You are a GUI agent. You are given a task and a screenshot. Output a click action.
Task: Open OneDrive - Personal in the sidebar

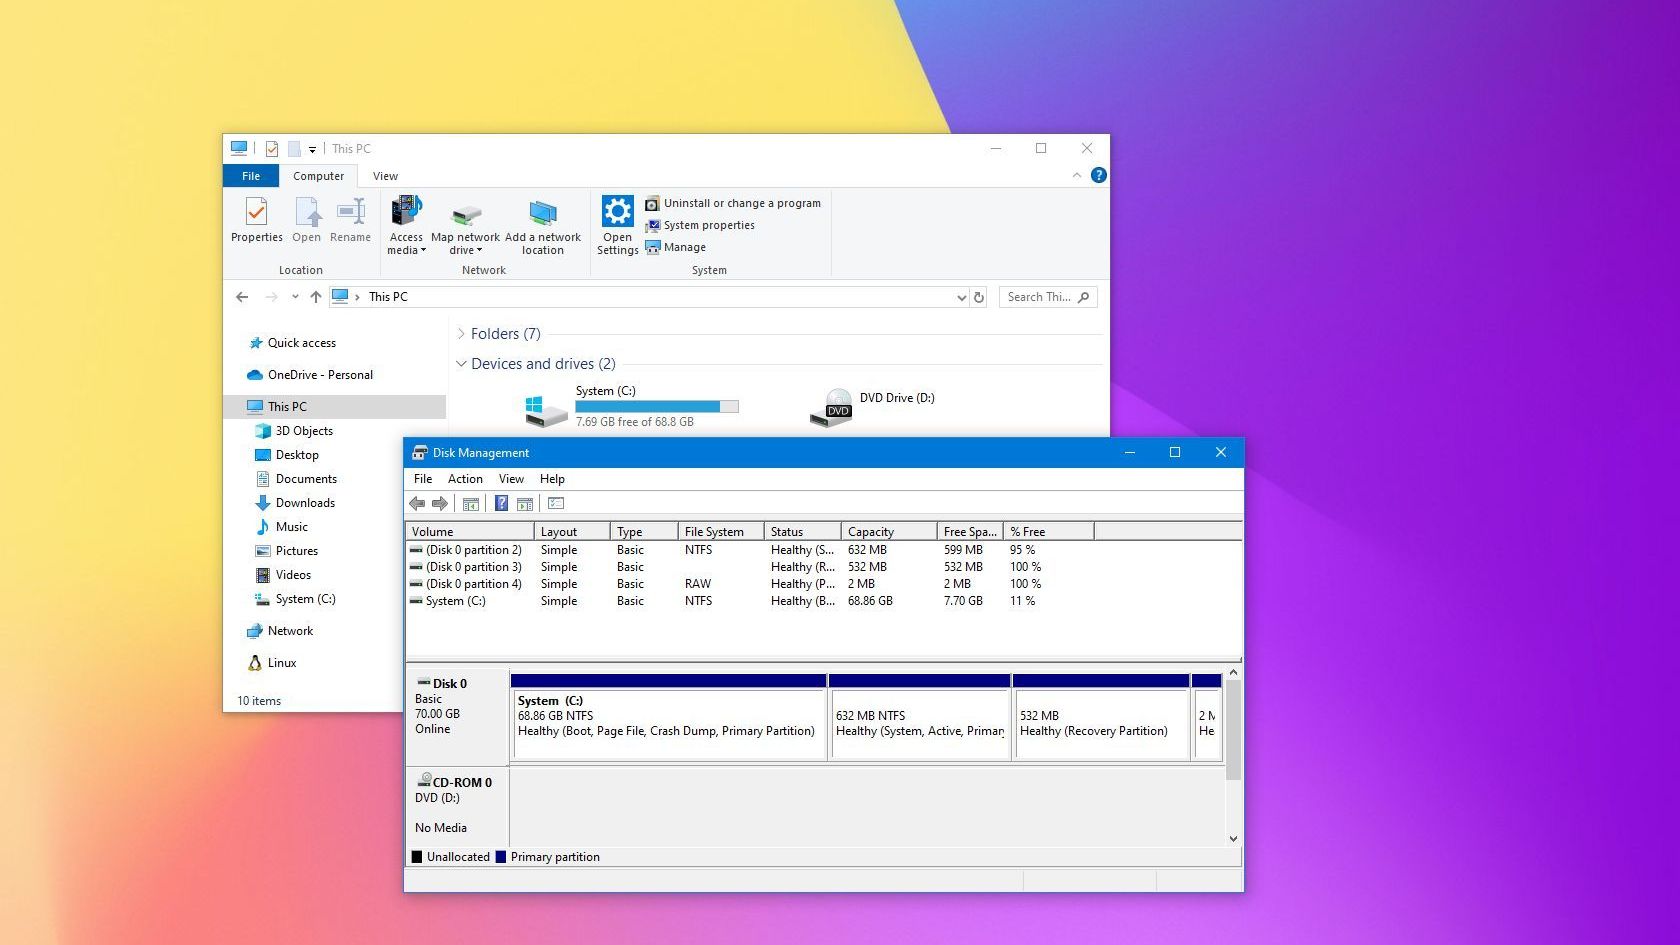(x=310, y=375)
